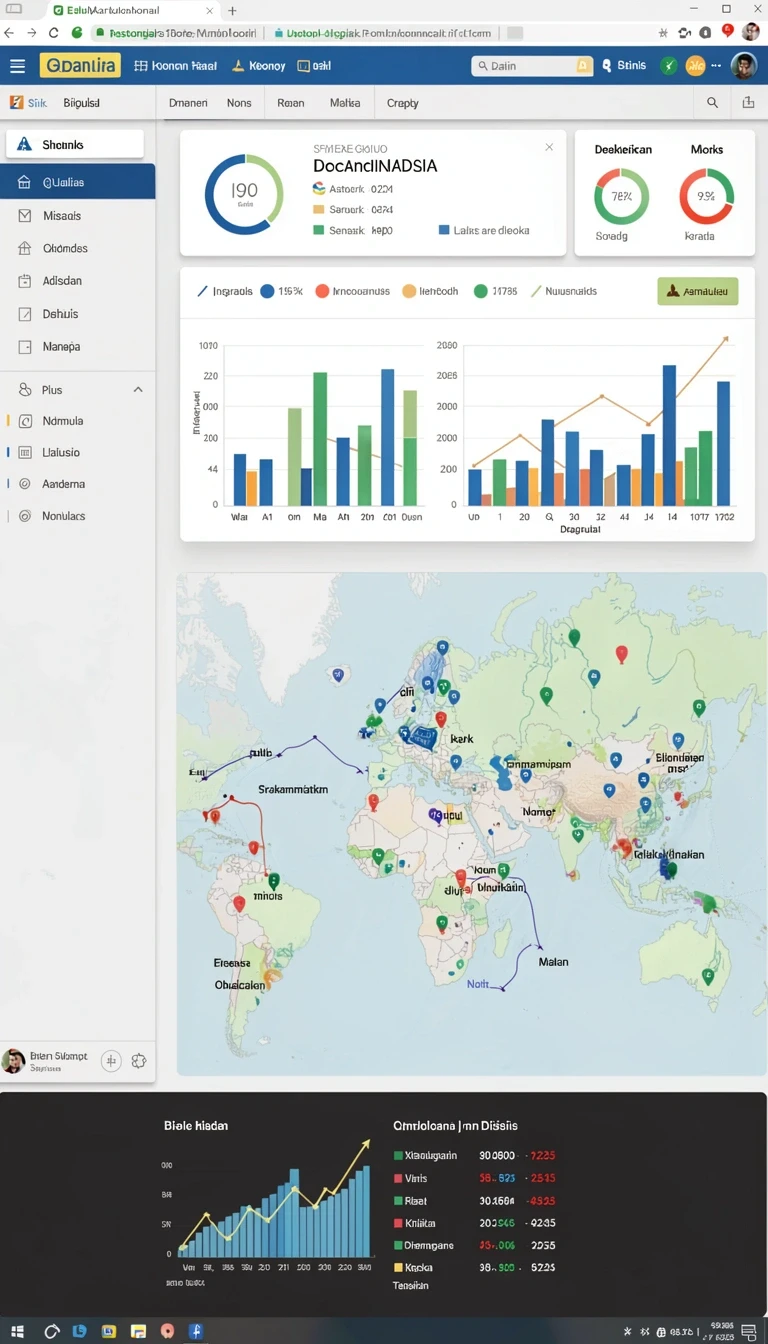The image size is (768, 1344).
Task: Select the highlighted Qualias sidebar item
Action: click(x=77, y=182)
